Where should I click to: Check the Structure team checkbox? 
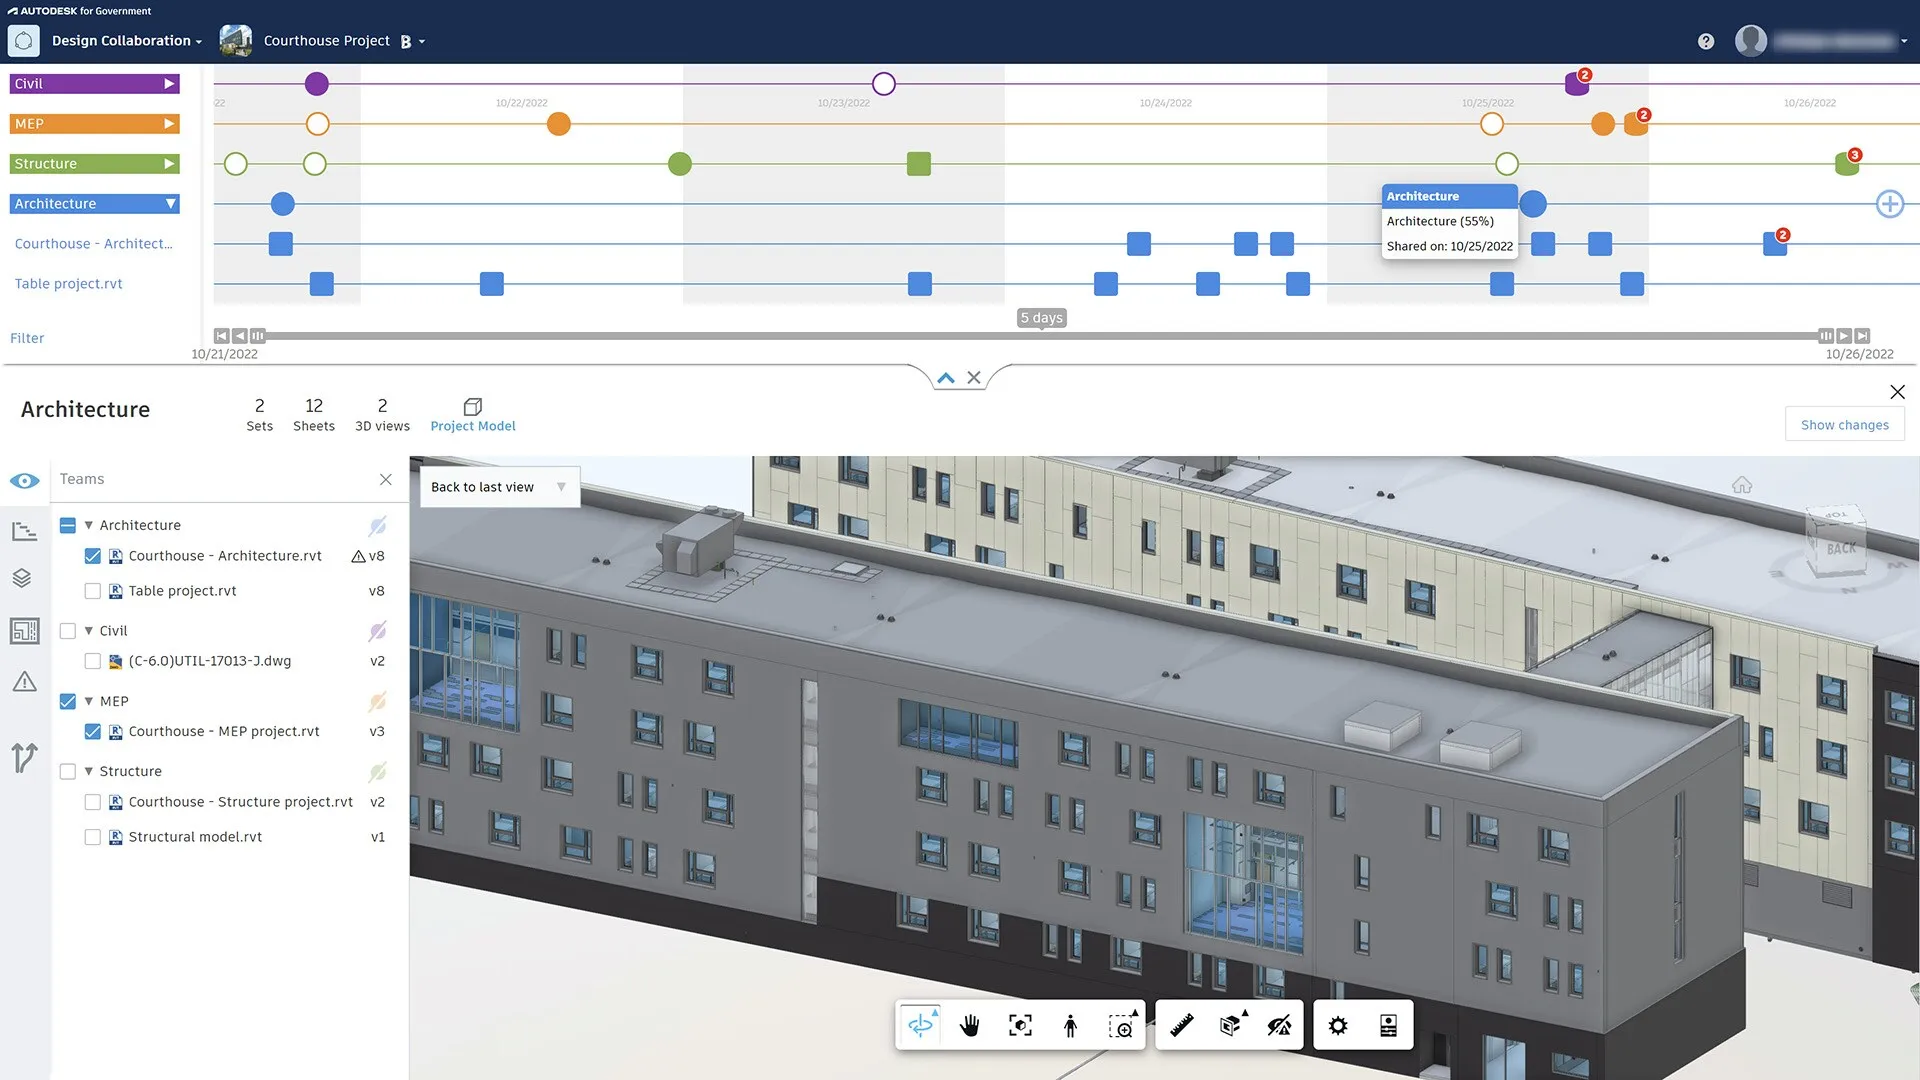pyautogui.click(x=68, y=771)
